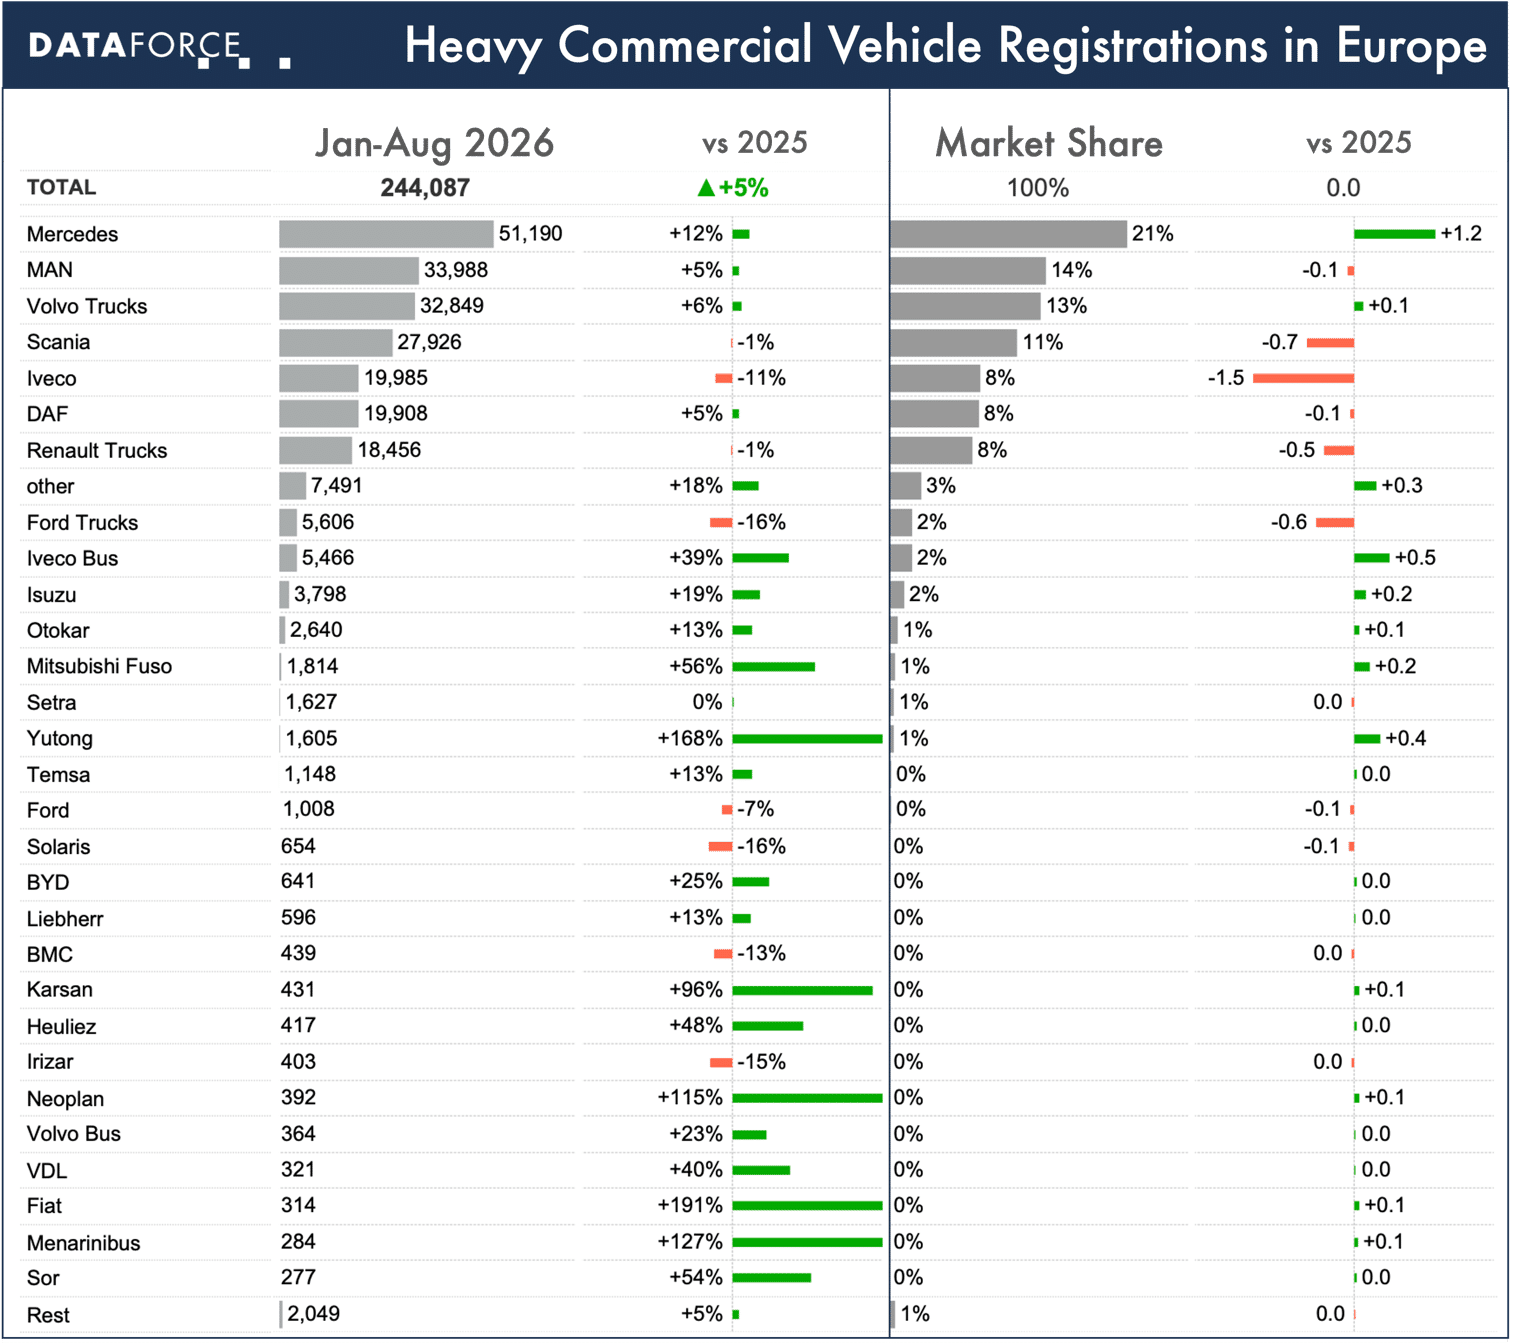Select the 'Volvo Bus' brand label
This screenshot has width=1518, height=1343.
coord(74,1134)
